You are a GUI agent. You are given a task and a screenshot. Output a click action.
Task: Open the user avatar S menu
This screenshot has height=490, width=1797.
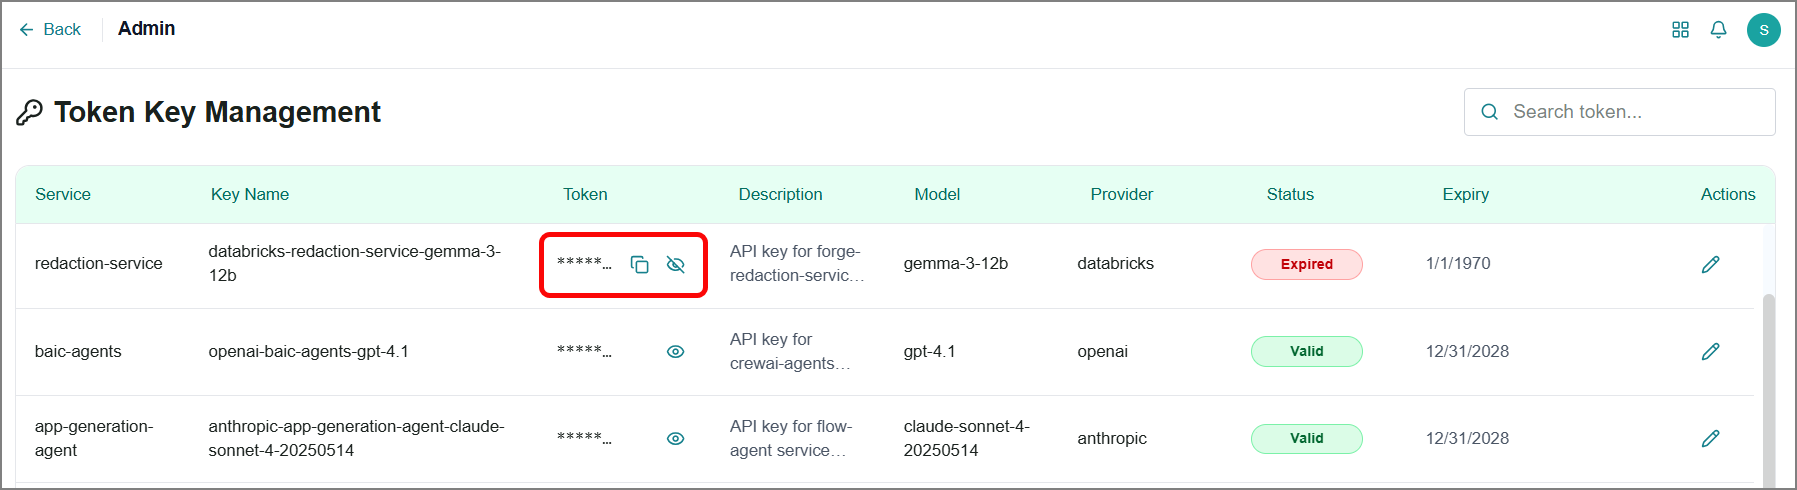[1763, 30]
